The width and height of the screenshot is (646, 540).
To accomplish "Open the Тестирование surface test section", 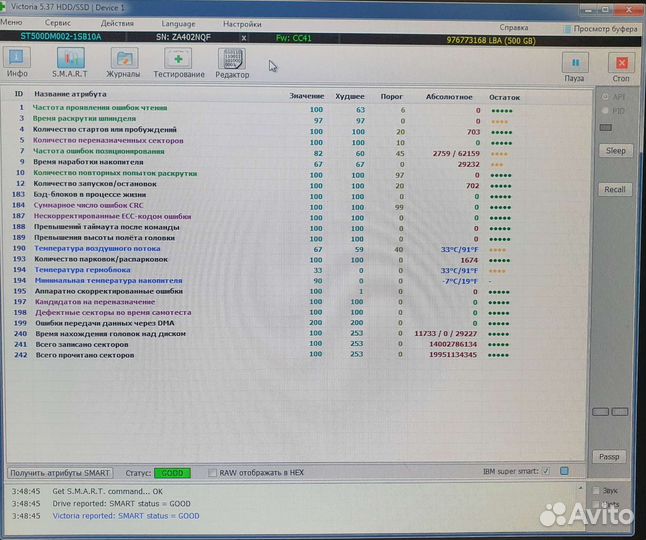I will [x=178, y=62].
